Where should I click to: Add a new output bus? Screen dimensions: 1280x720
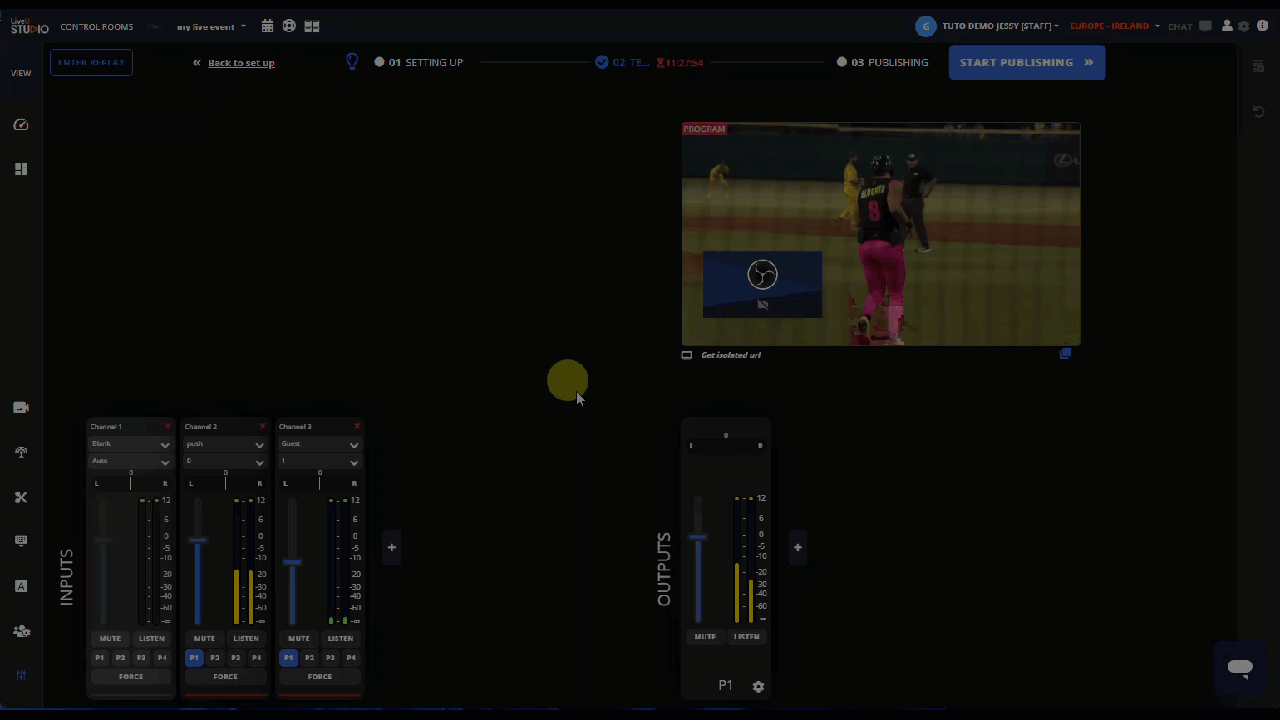click(x=797, y=547)
